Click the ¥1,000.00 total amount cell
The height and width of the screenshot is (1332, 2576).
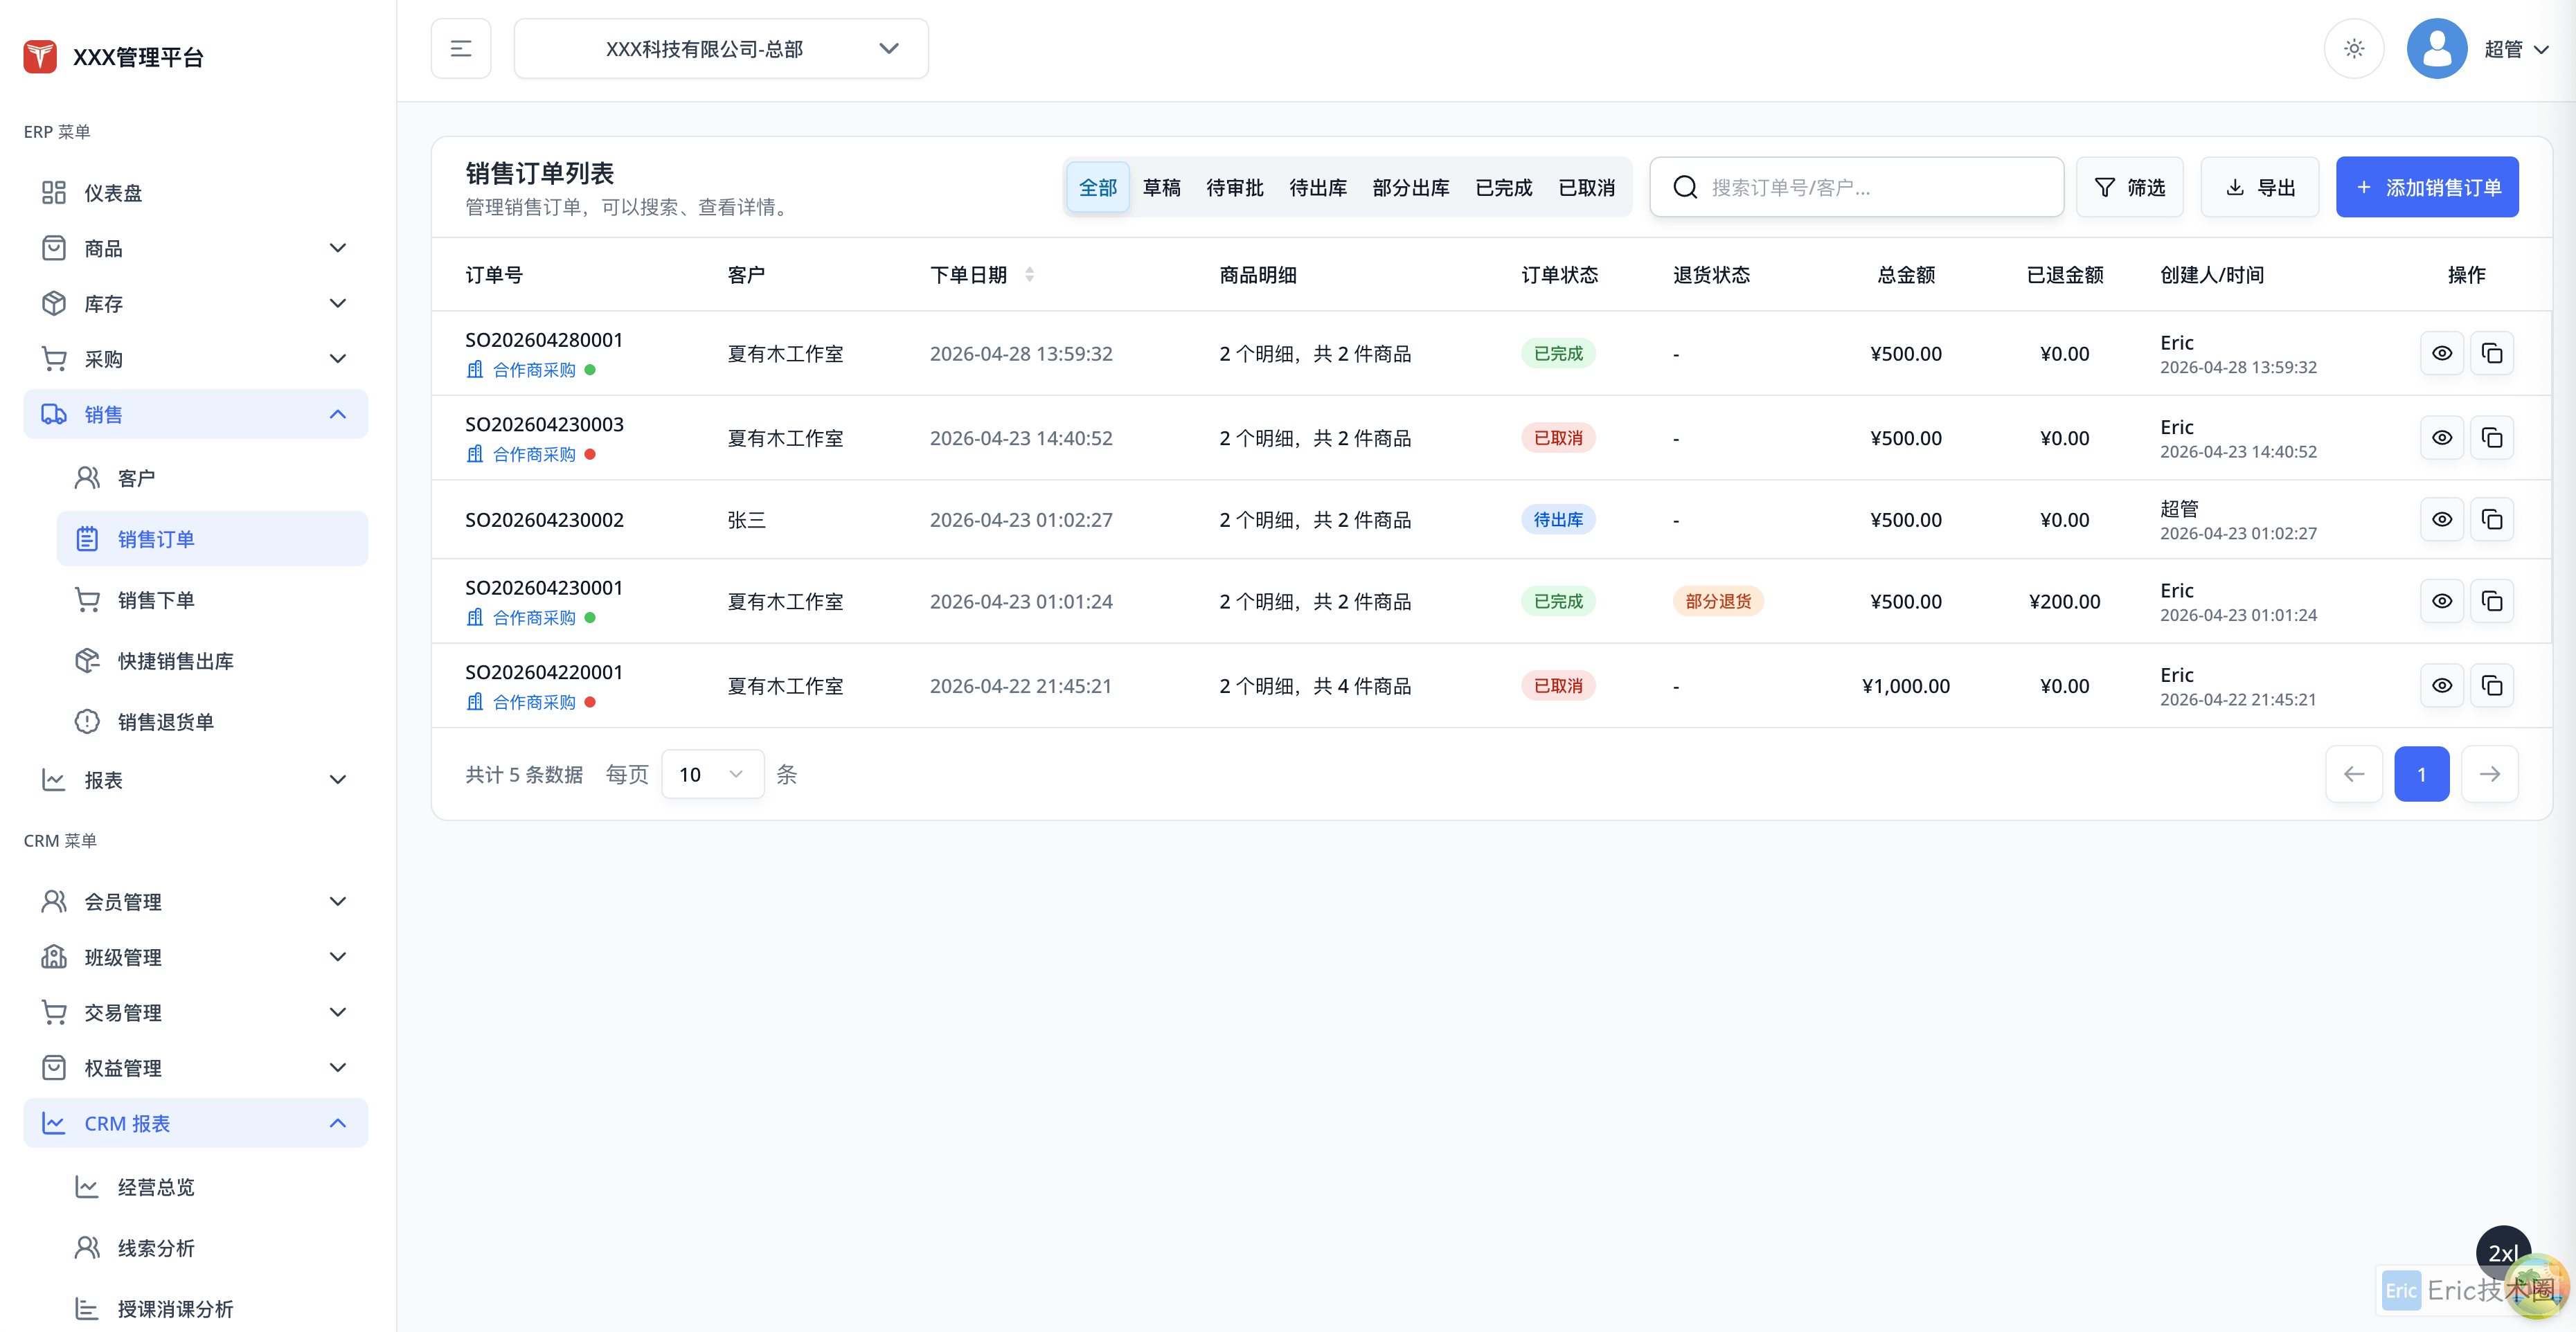pyautogui.click(x=1905, y=686)
